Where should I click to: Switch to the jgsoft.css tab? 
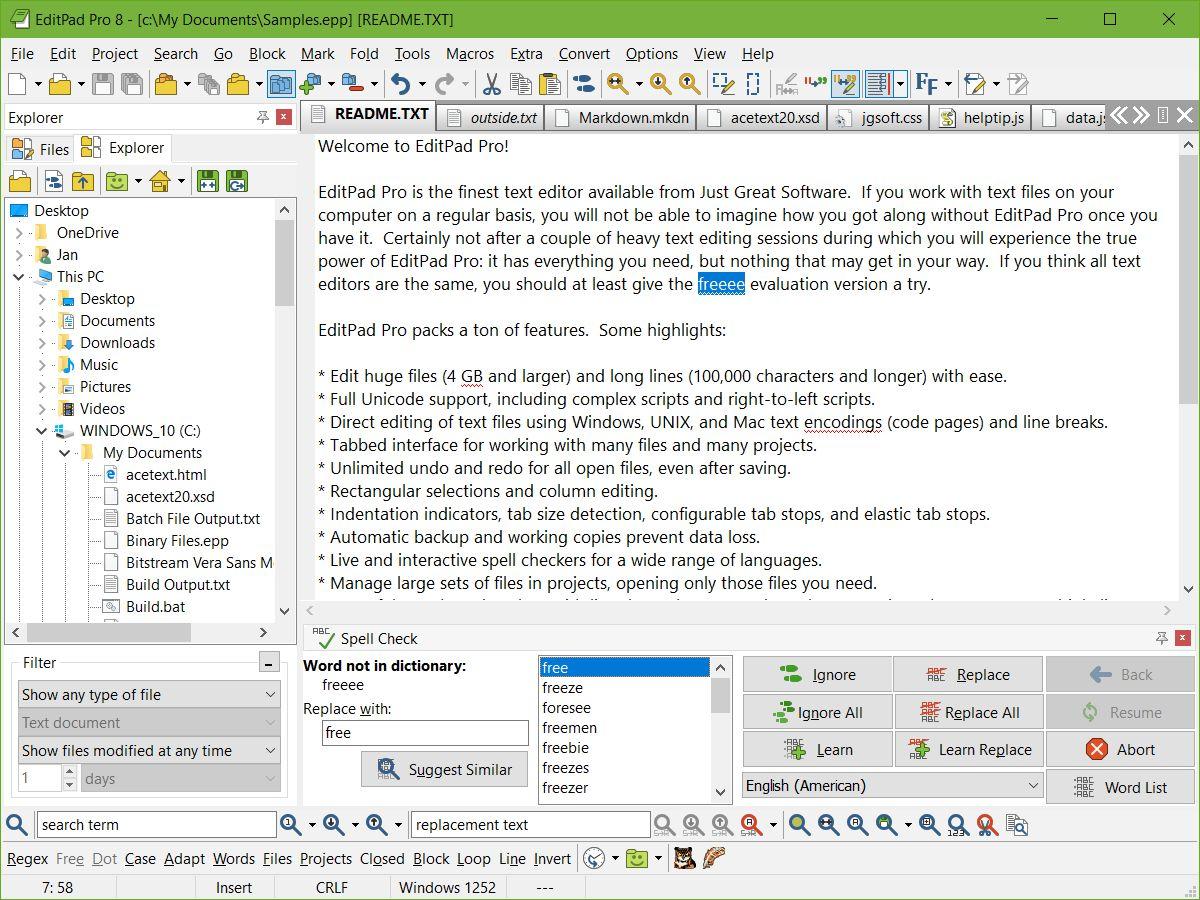(880, 117)
